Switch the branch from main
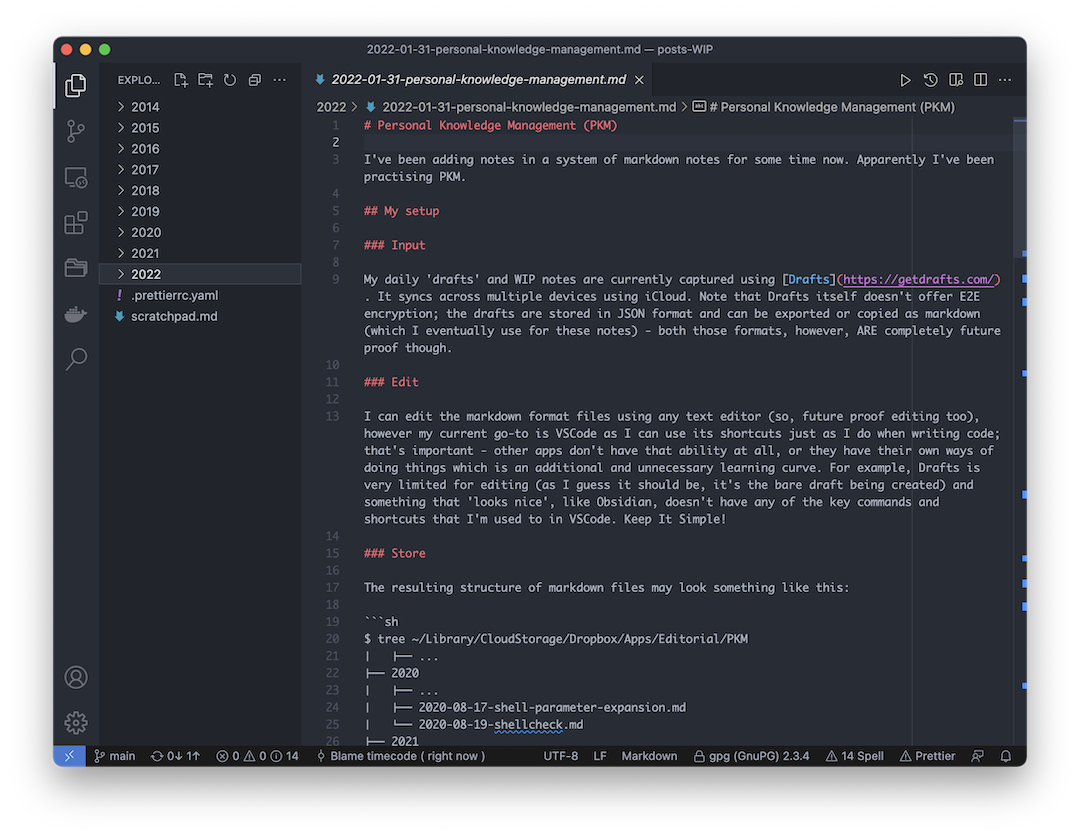 point(114,756)
